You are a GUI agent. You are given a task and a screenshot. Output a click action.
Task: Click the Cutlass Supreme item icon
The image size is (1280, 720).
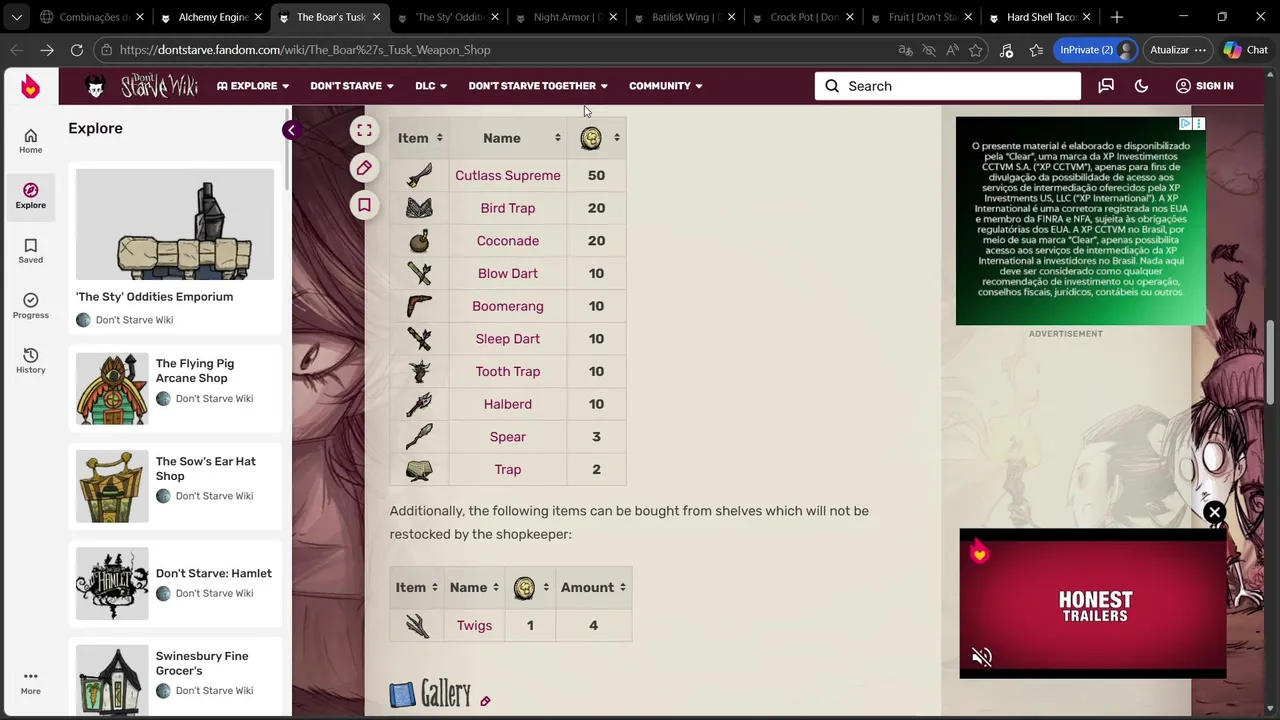419,175
